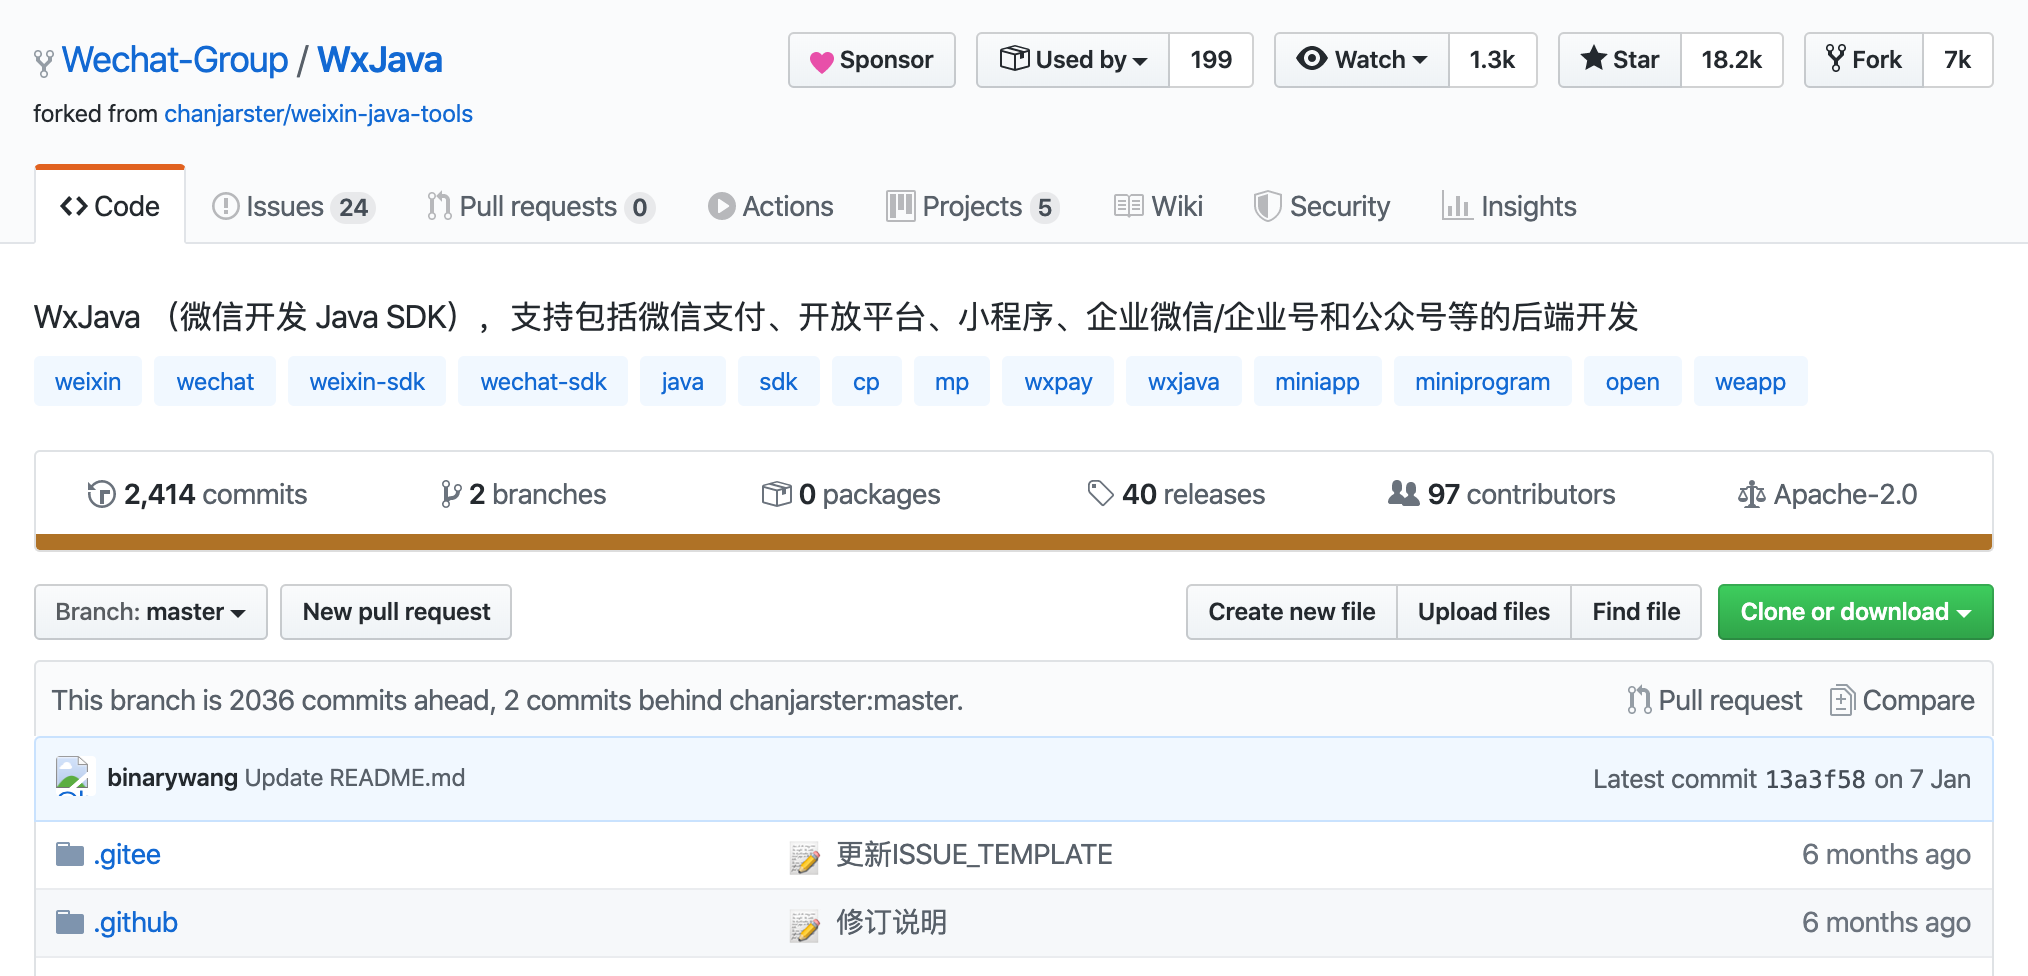Image resolution: width=2028 pixels, height=976 pixels.
Task: Fork the WxJava repository
Action: pos(1864,60)
